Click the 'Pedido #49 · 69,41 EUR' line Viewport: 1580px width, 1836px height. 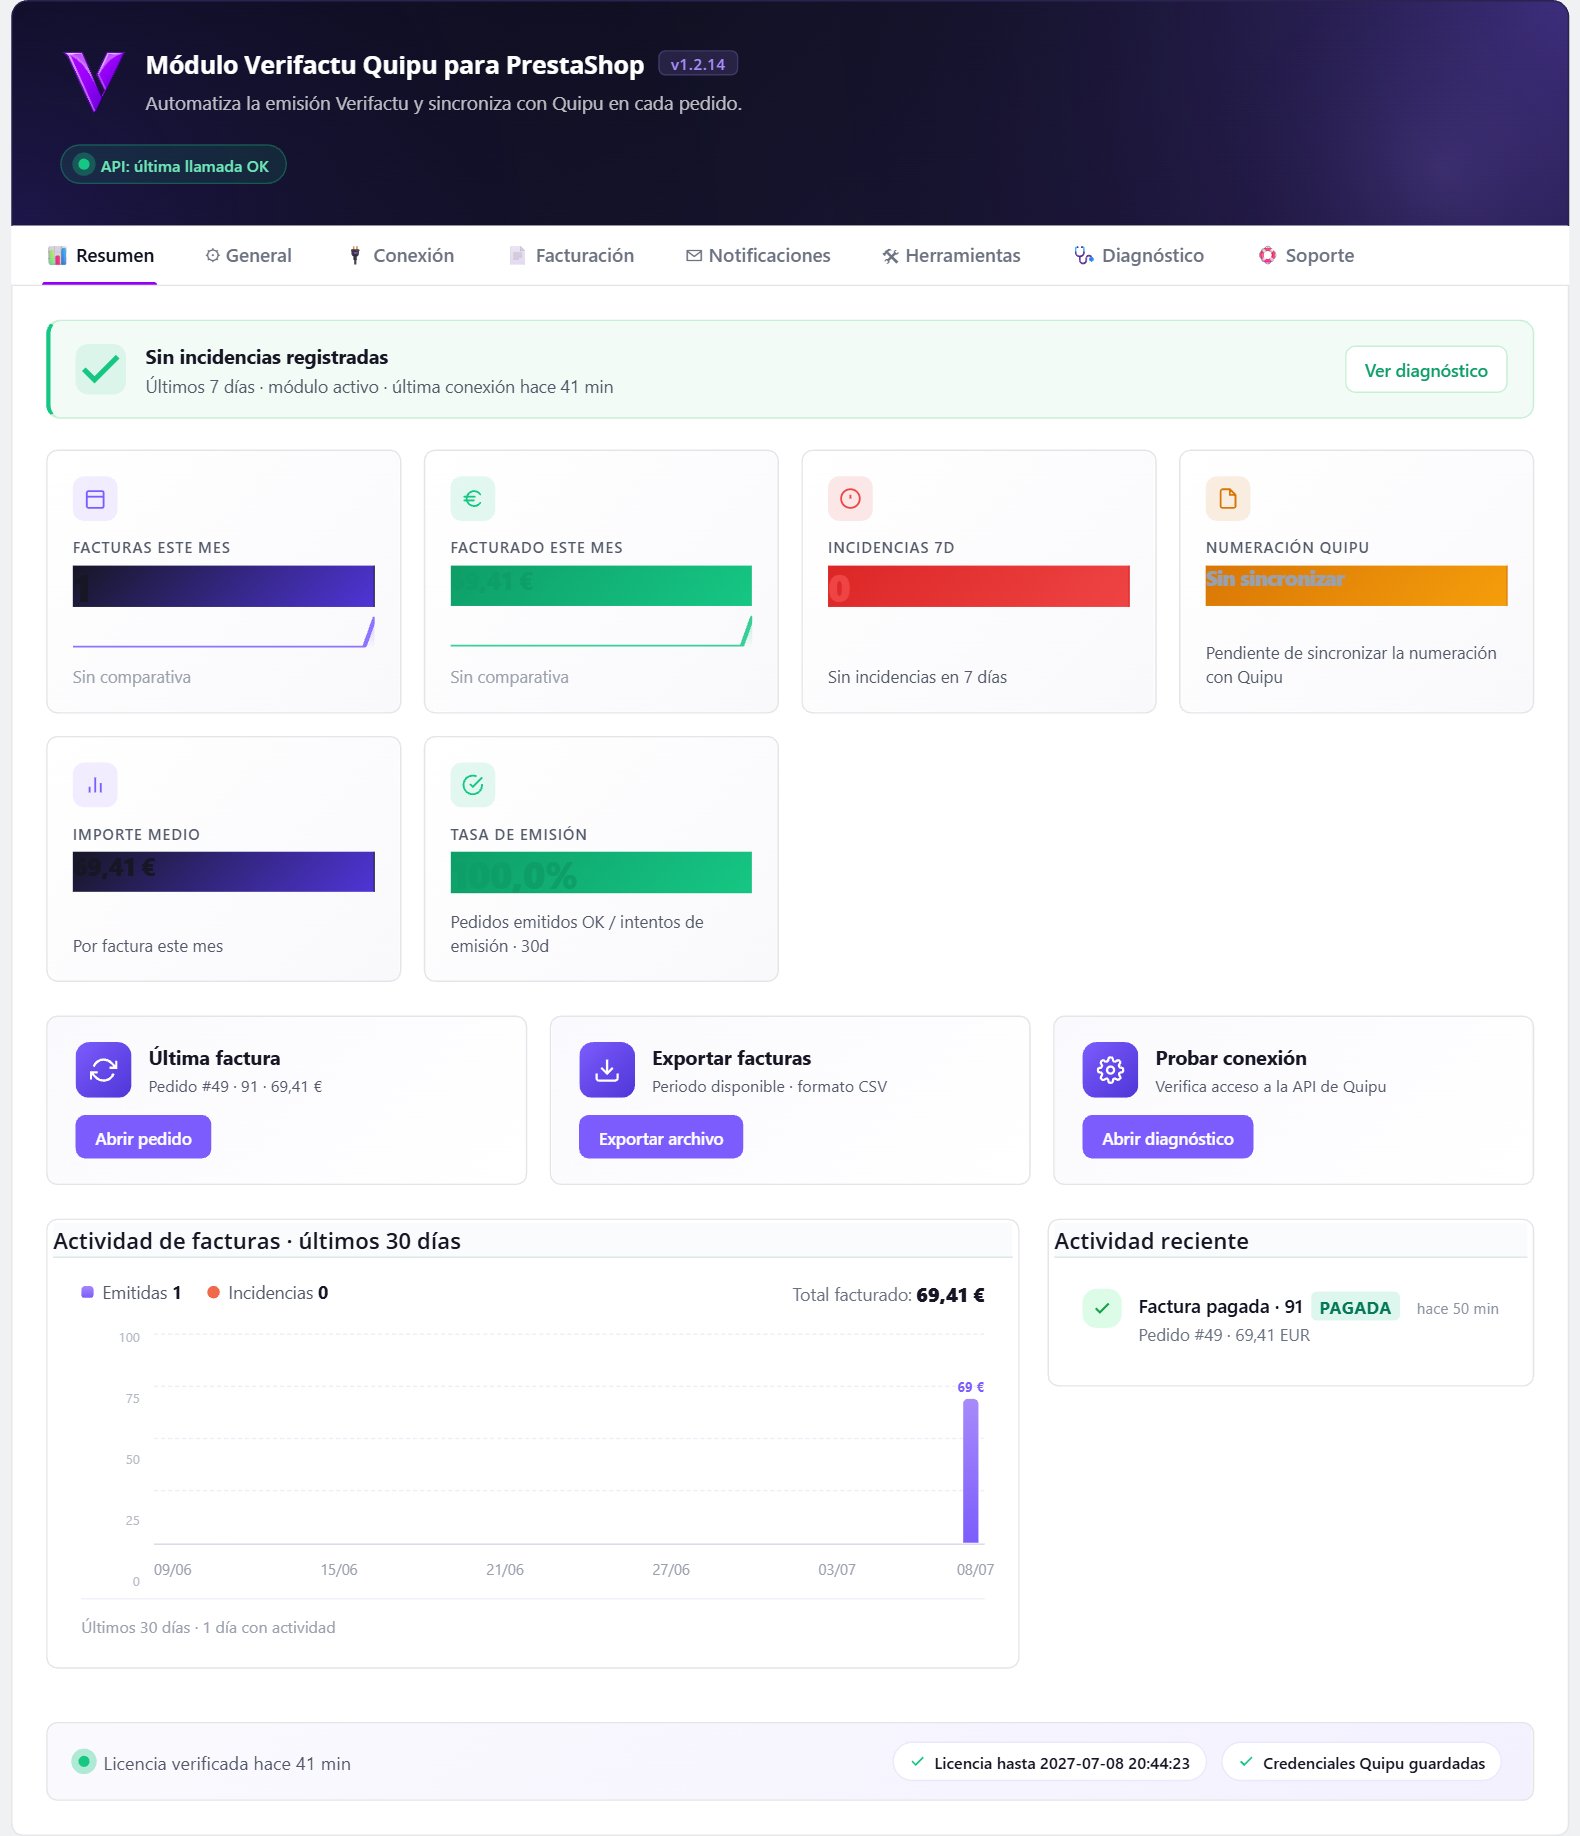click(x=1224, y=1335)
